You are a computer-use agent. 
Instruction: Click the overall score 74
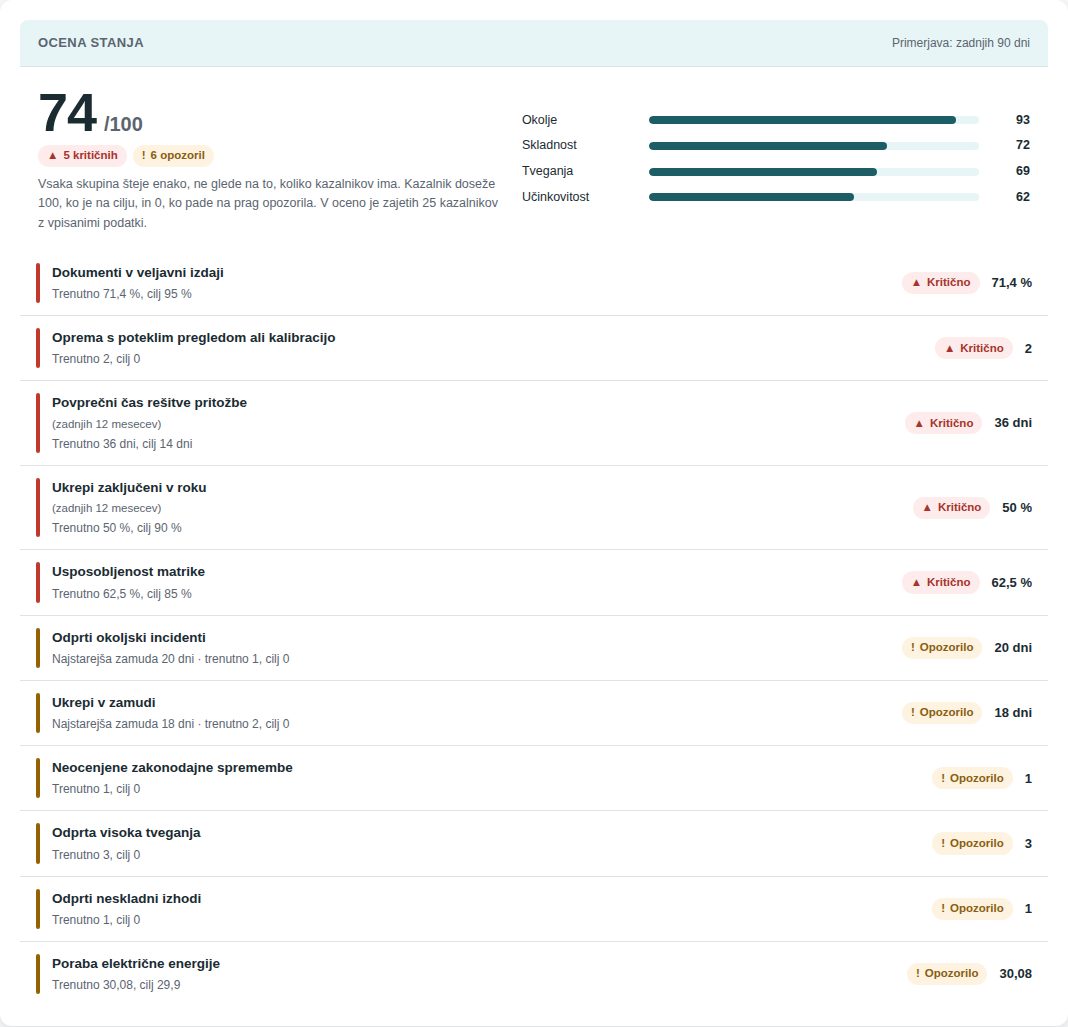pos(67,113)
